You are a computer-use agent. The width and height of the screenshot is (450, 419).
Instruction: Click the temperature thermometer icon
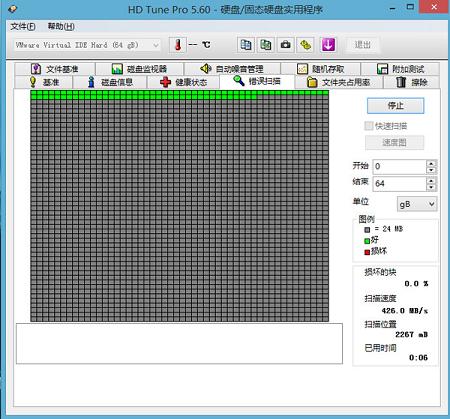coord(177,45)
